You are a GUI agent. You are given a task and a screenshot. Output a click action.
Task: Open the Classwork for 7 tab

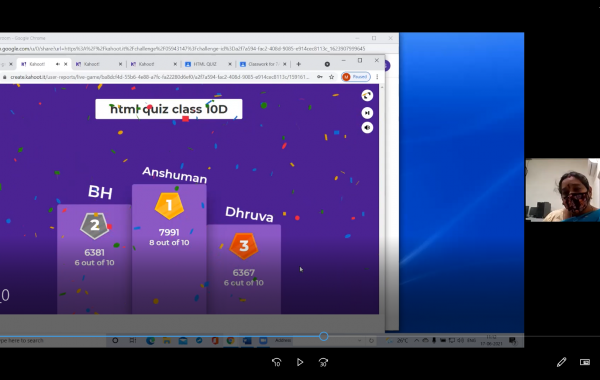click(x=263, y=64)
